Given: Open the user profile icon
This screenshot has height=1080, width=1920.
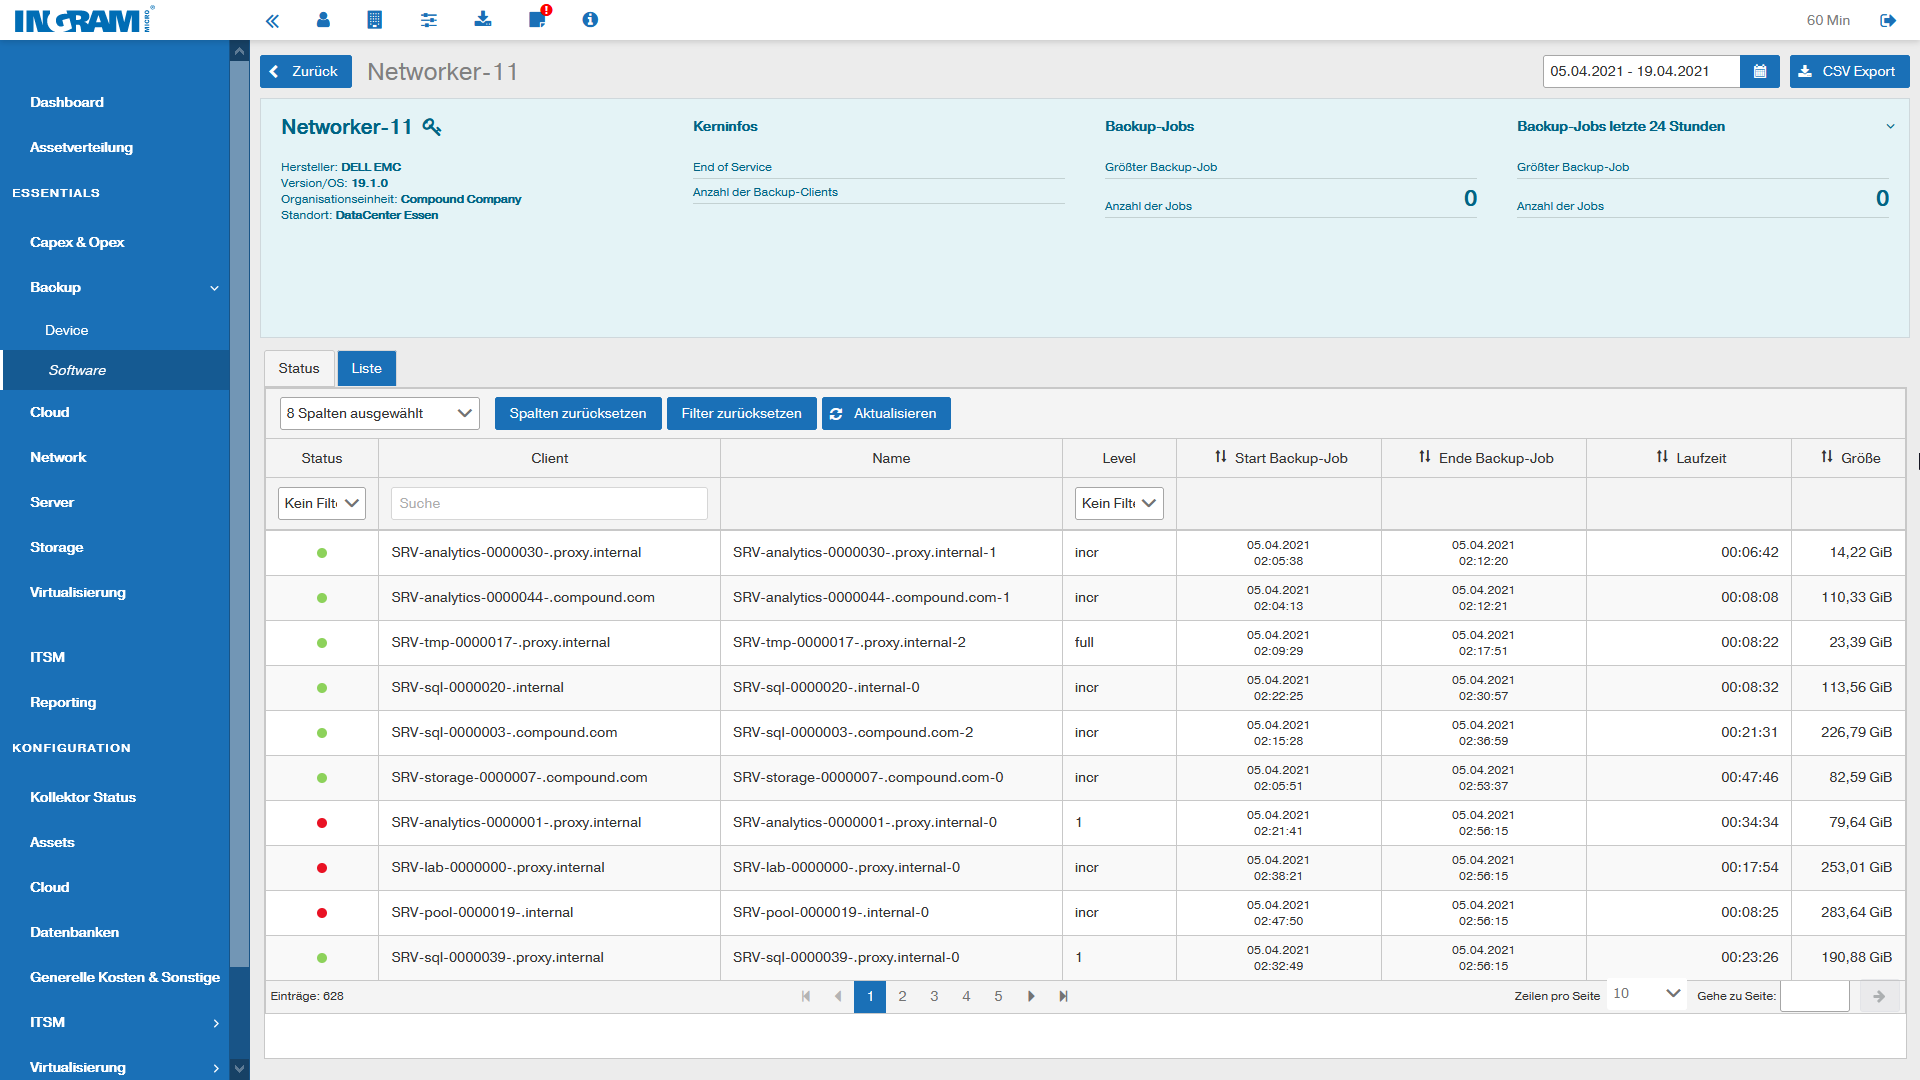Looking at the screenshot, I should [x=323, y=20].
